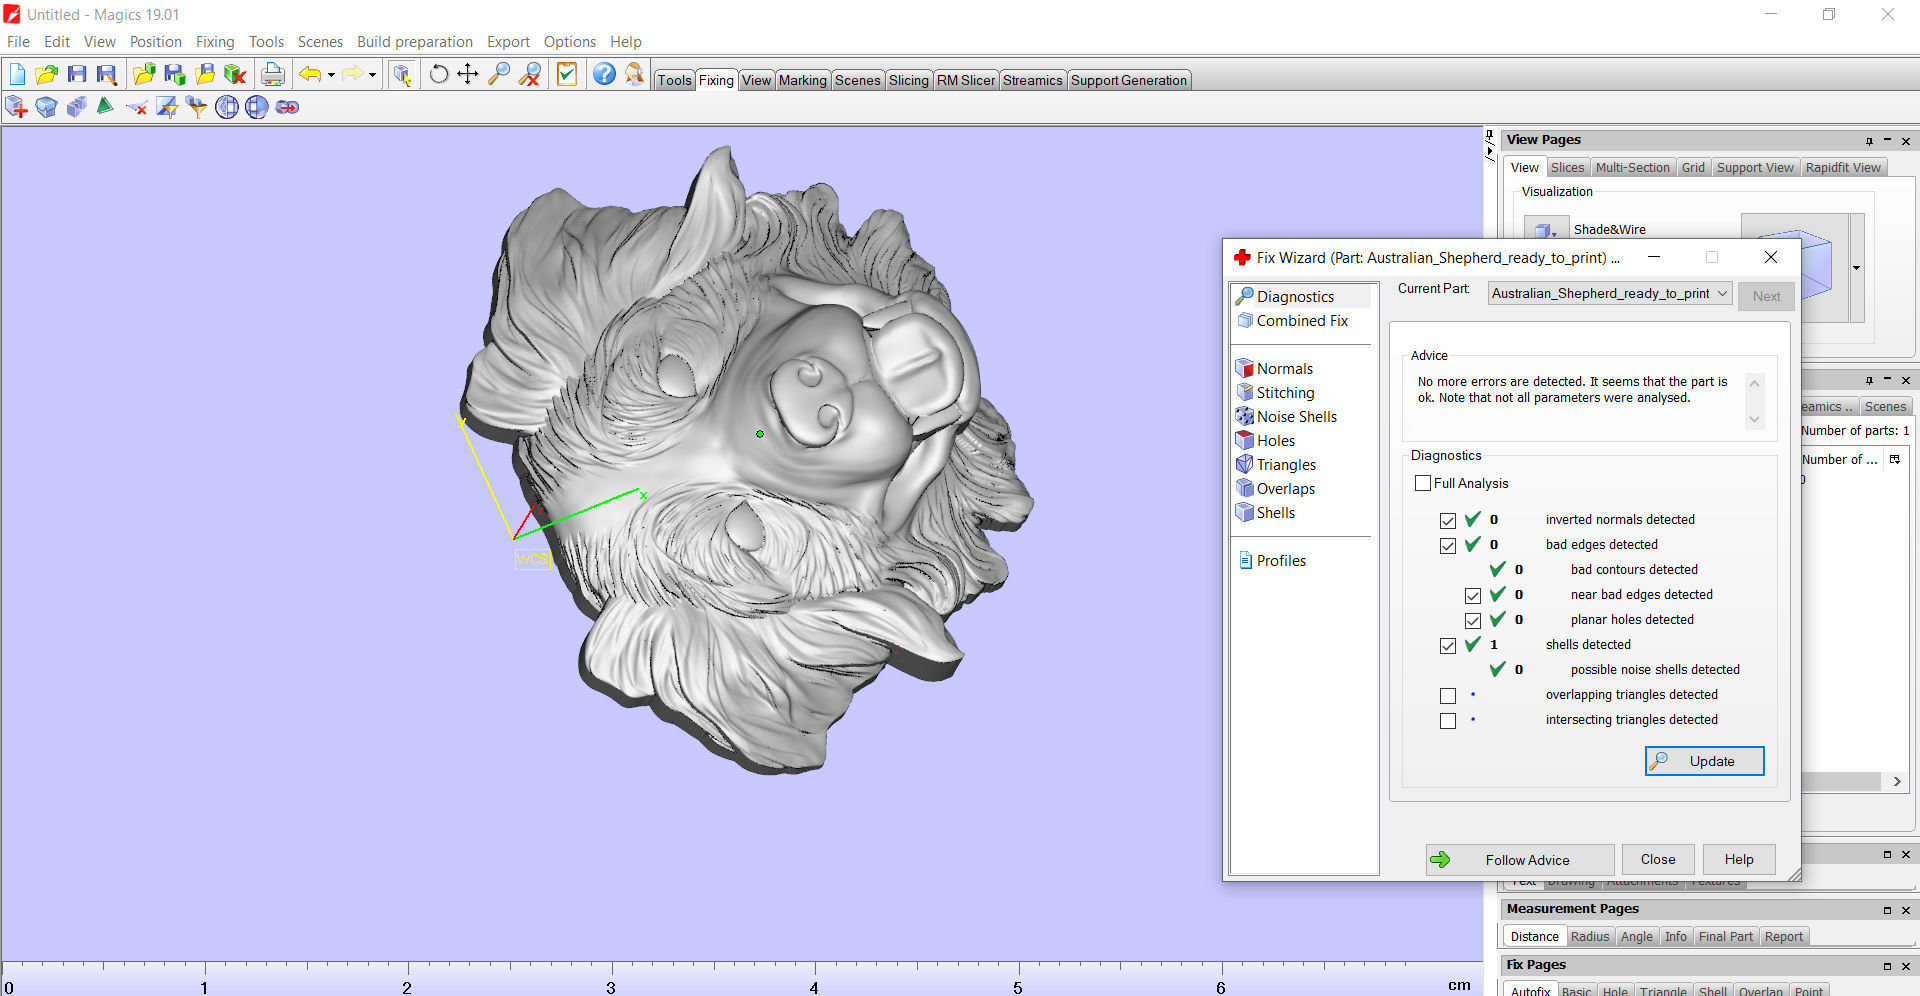The image size is (1920, 996).
Task: Switch to the RM Slicer toolbar tab
Action: click(x=966, y=80)
